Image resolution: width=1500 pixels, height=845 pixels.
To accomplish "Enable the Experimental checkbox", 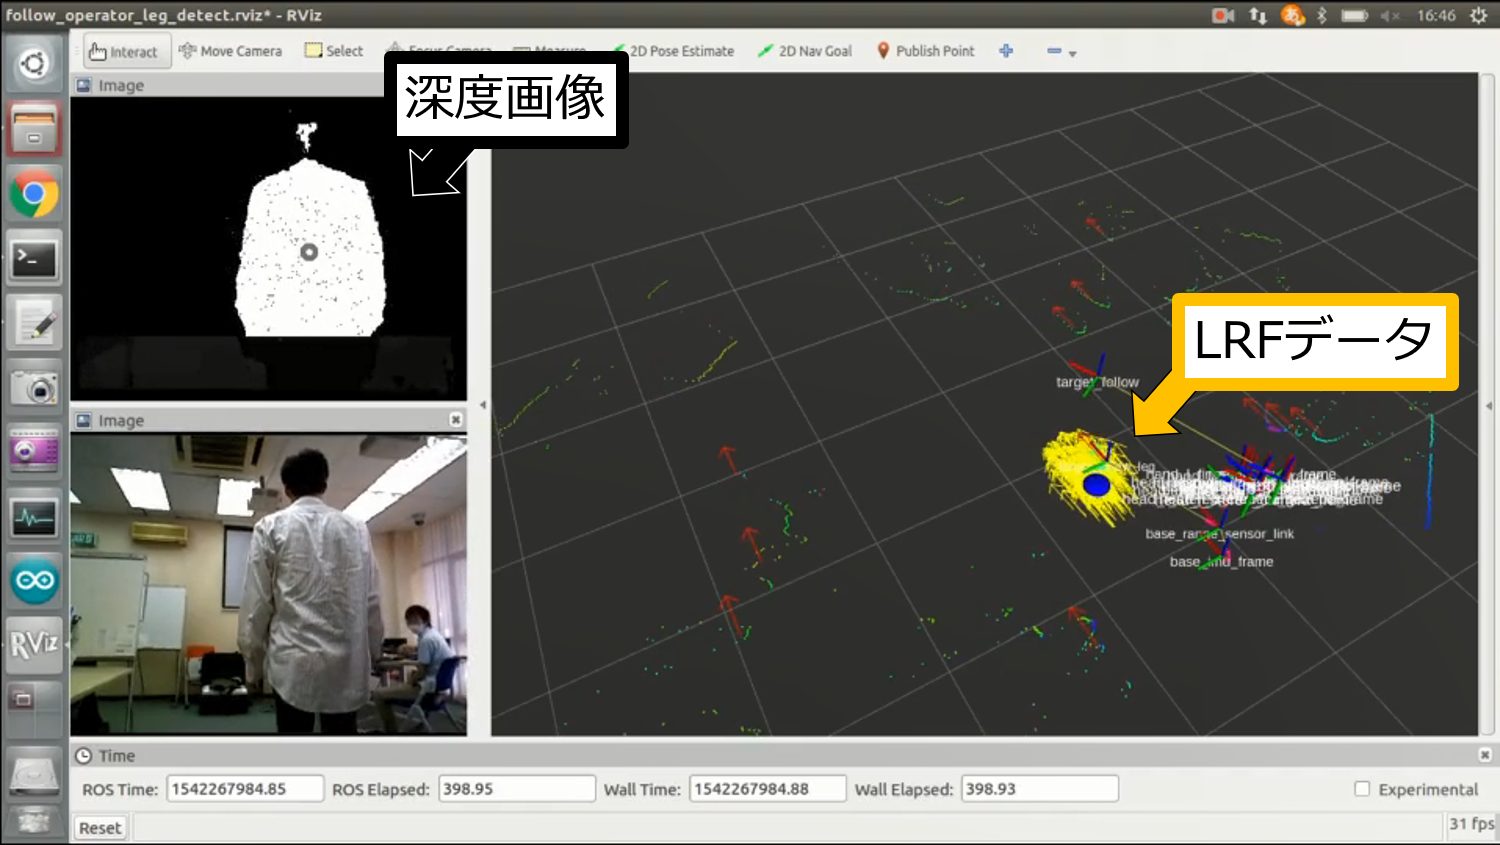I will pos(1362,789).
